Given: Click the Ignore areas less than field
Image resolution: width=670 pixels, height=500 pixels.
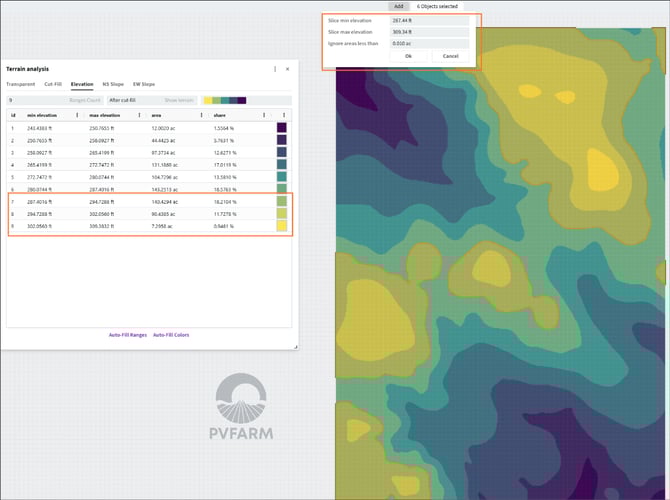Looking at the screenshot, I should point(429,44).
